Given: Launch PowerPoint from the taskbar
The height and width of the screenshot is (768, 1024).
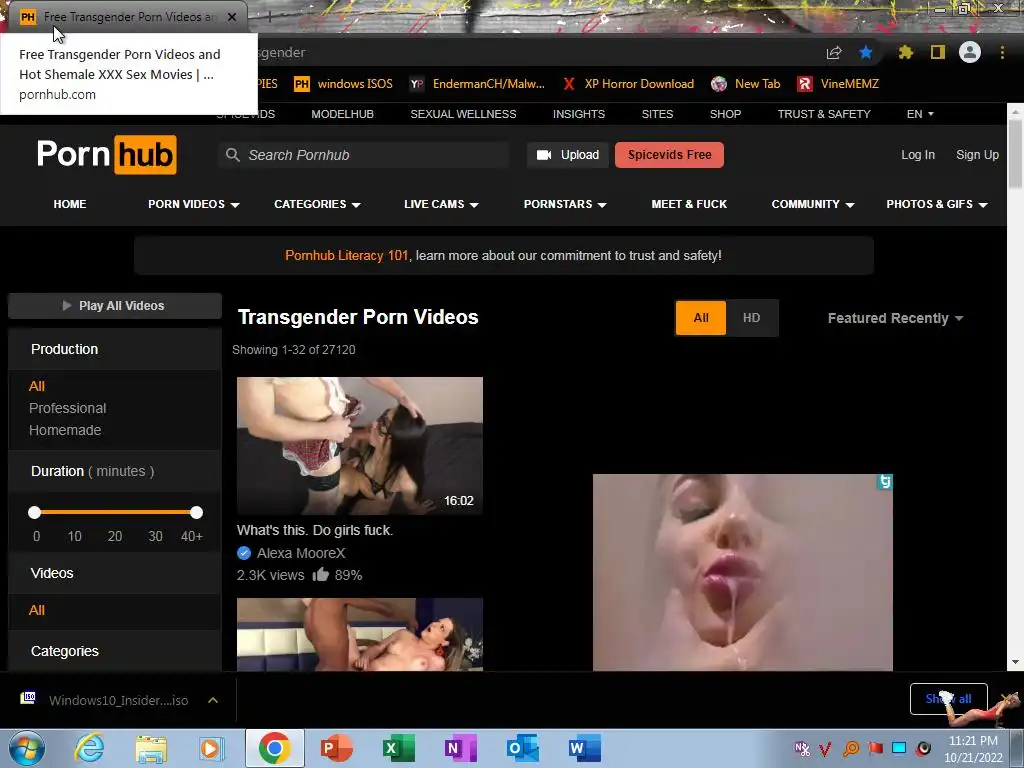Looking at the screenshot, I should pyautogui.click(x=336, y=748).
